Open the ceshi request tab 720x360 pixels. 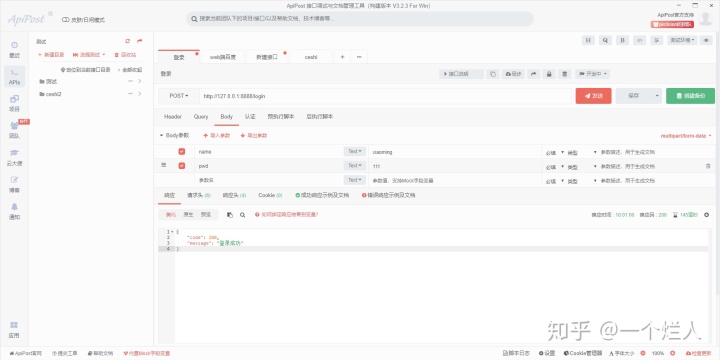click(311, 57)
